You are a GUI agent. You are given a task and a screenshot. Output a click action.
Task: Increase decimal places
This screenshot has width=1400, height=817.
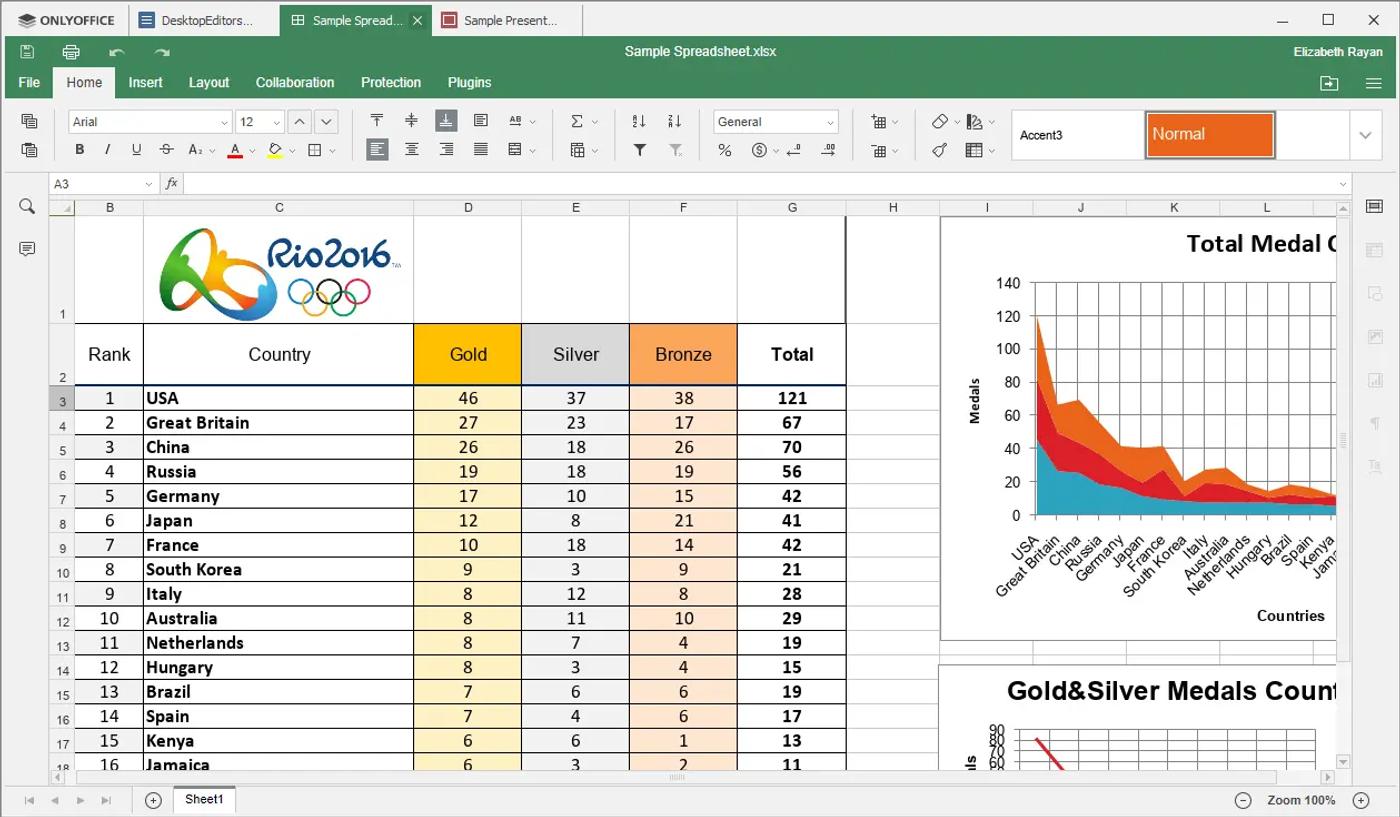[829, 148]
